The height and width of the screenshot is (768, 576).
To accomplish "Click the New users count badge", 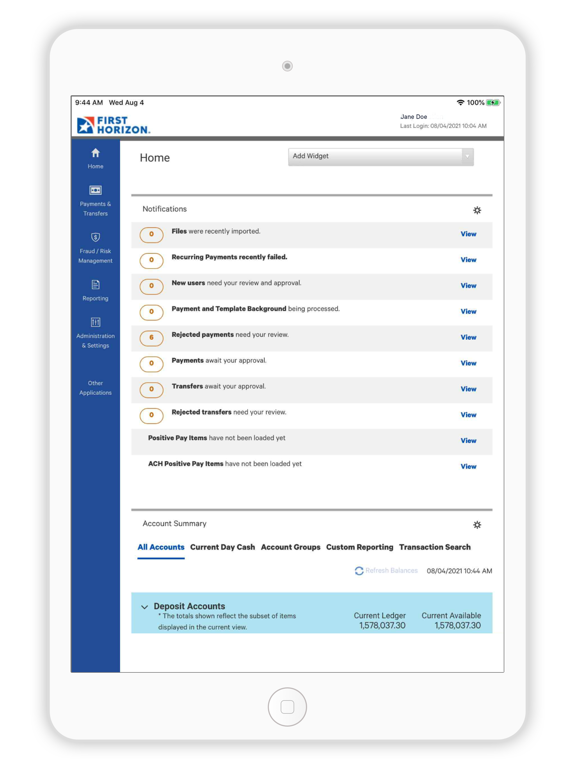I will [151, 286].
